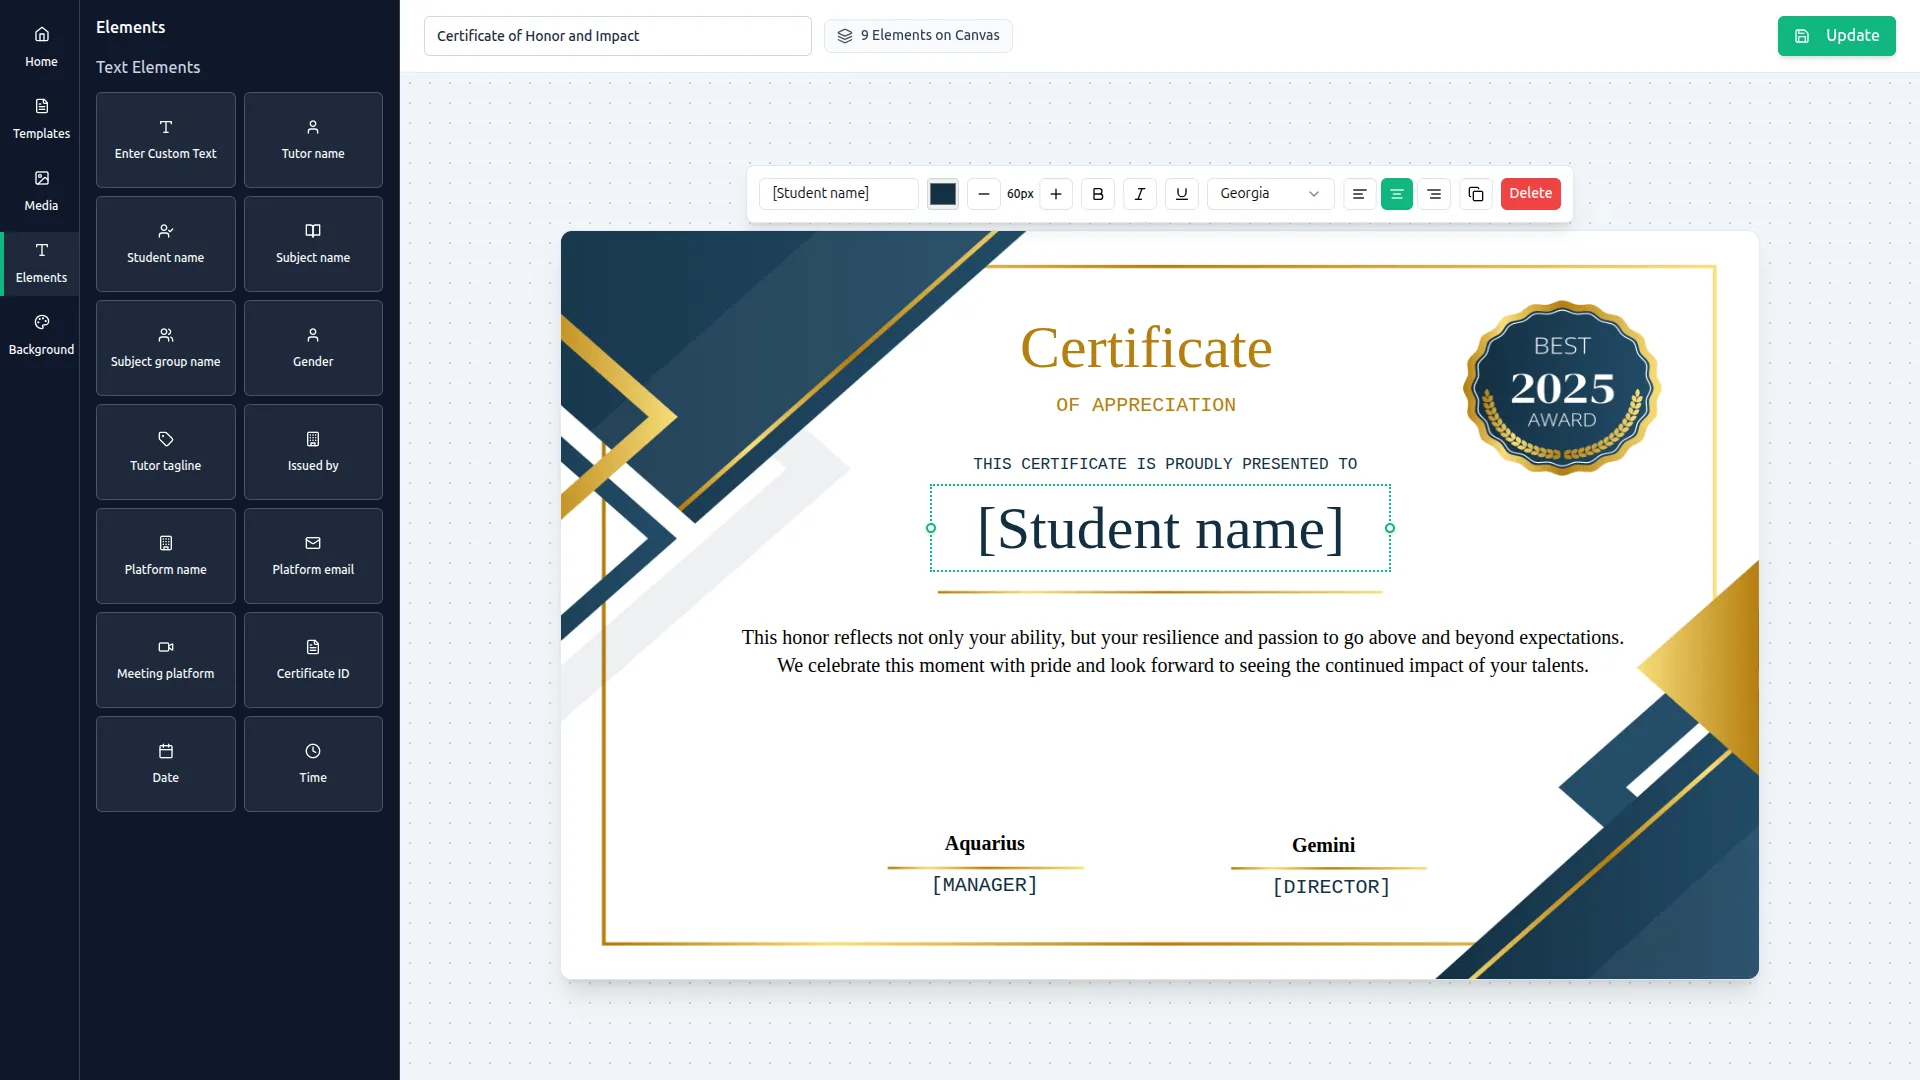1920x1080 pixels.
Task: Open the 9 Elements on Canvas list
Action: pyautogui.click(x=918, y=36)
